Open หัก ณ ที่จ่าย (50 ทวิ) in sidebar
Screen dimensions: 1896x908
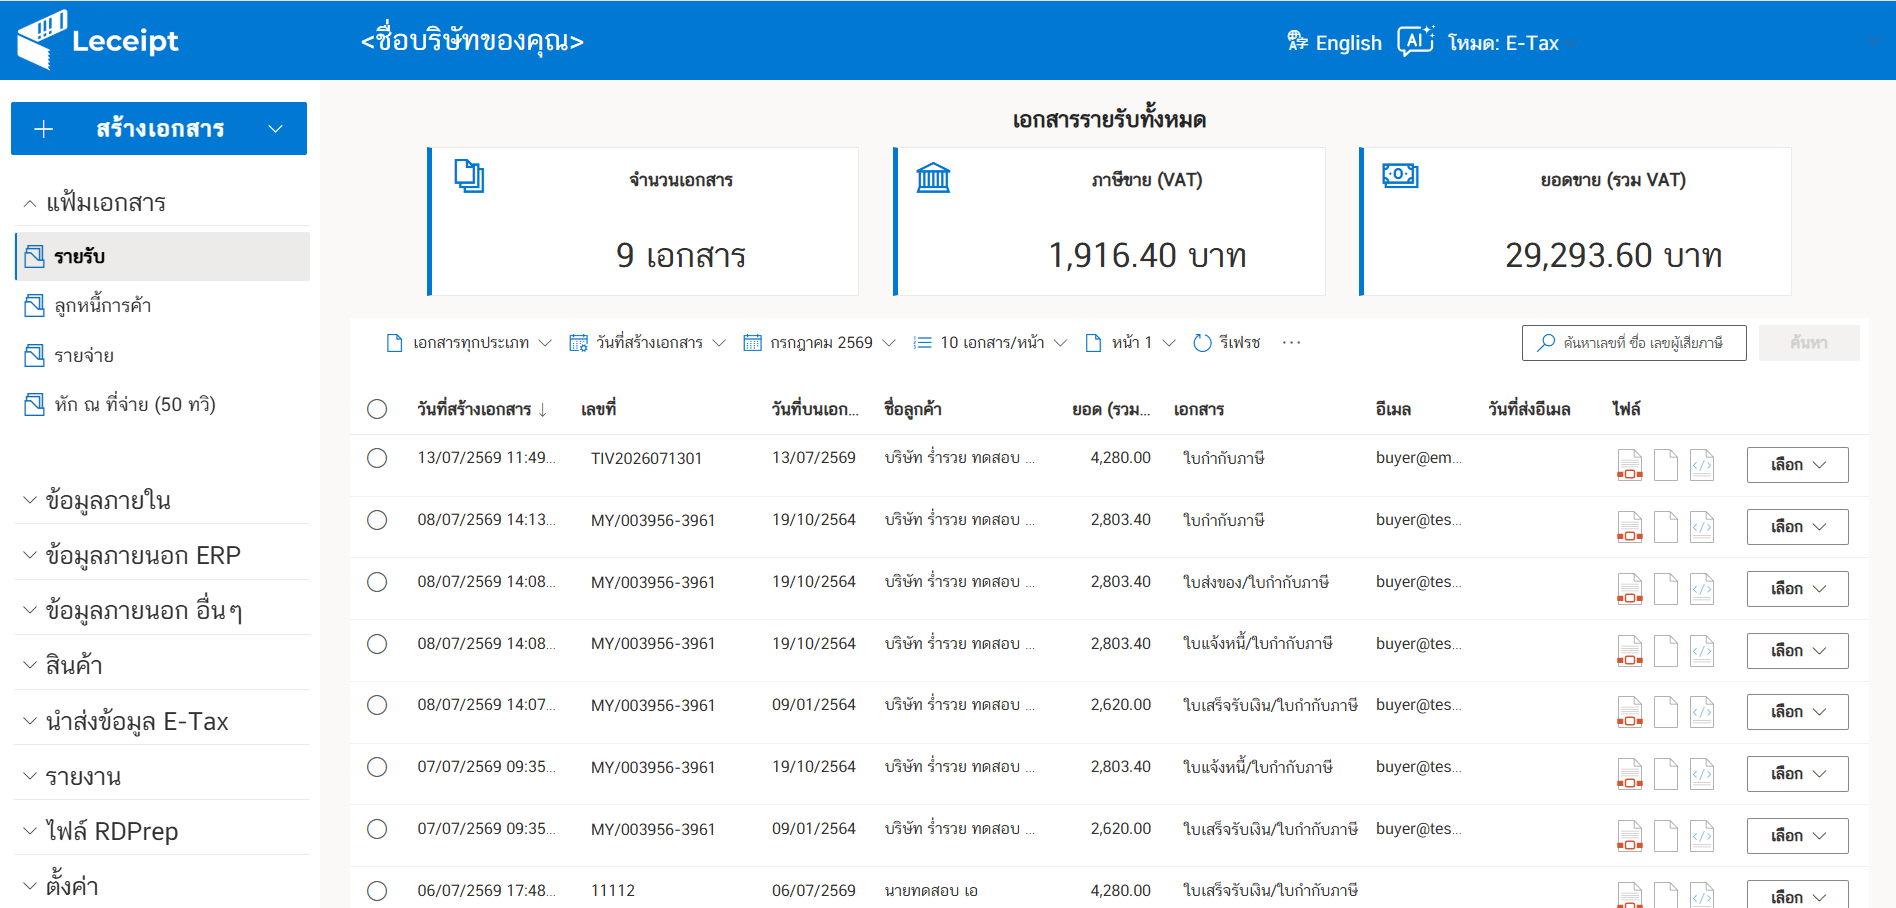pos(163,404)
